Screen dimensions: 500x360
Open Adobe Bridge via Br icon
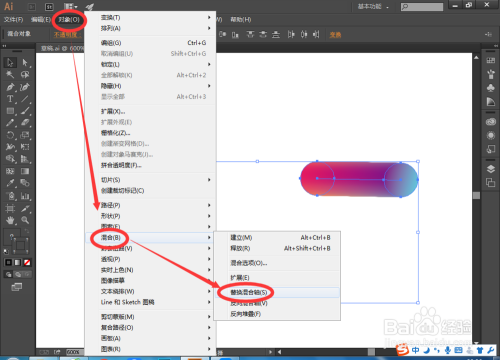pos(32,7)
